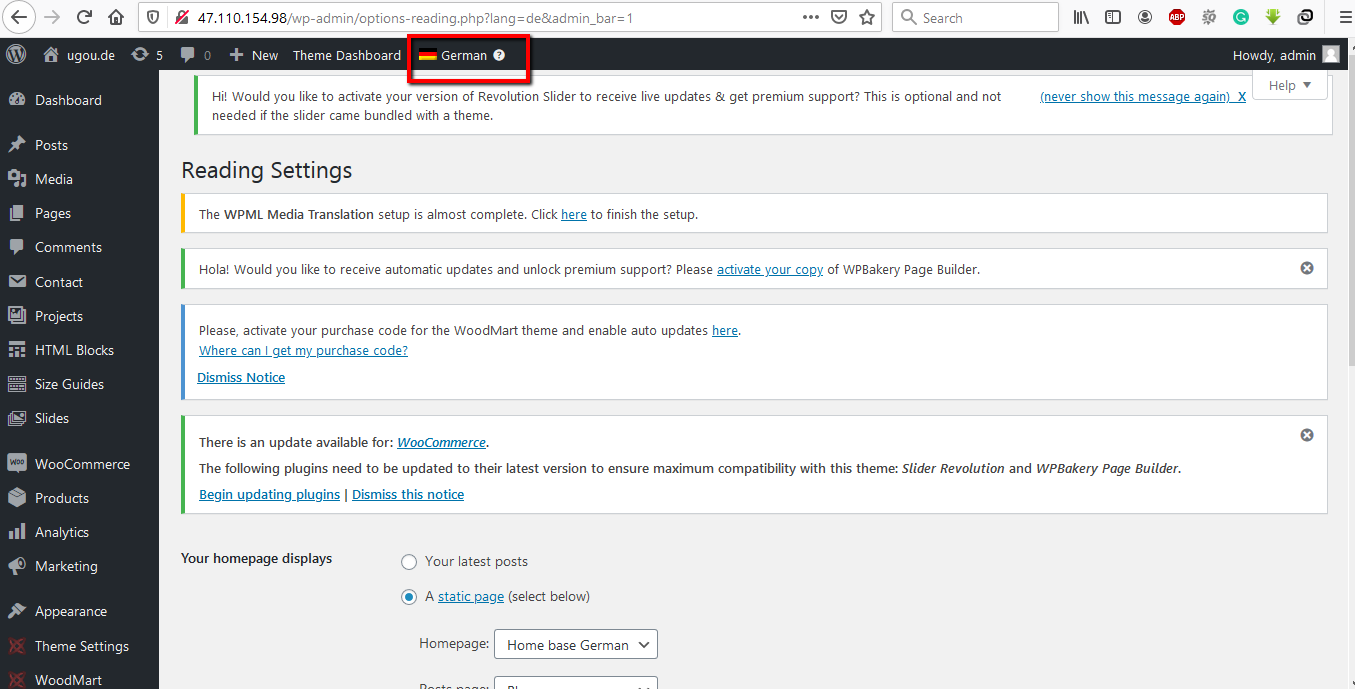Click the browser Forward arrow button
Viewport: 1355px width, 689px height.
point(52,17)
